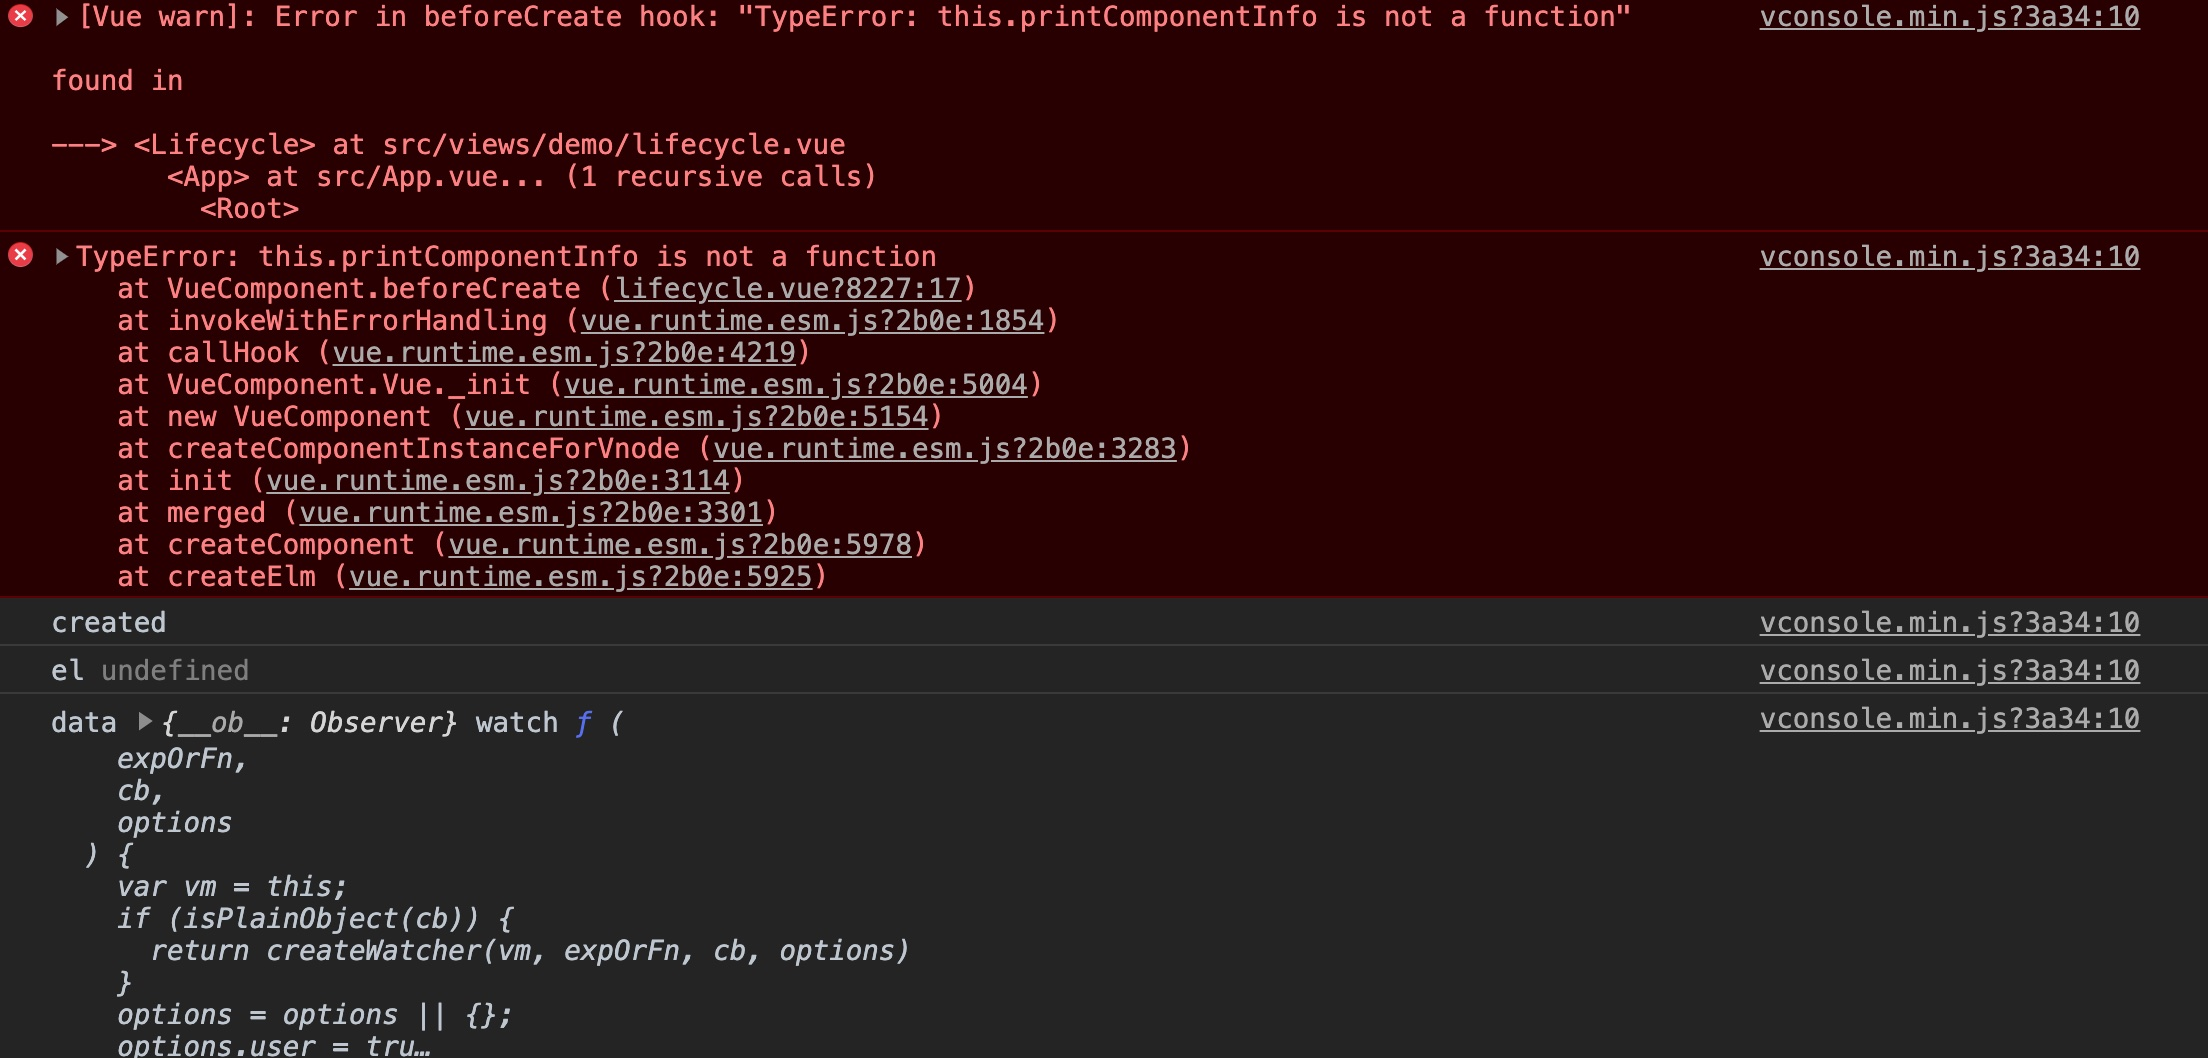Open vue.runtime.esm.js?2b0e:5978 createComponent link

coord(680,545)
